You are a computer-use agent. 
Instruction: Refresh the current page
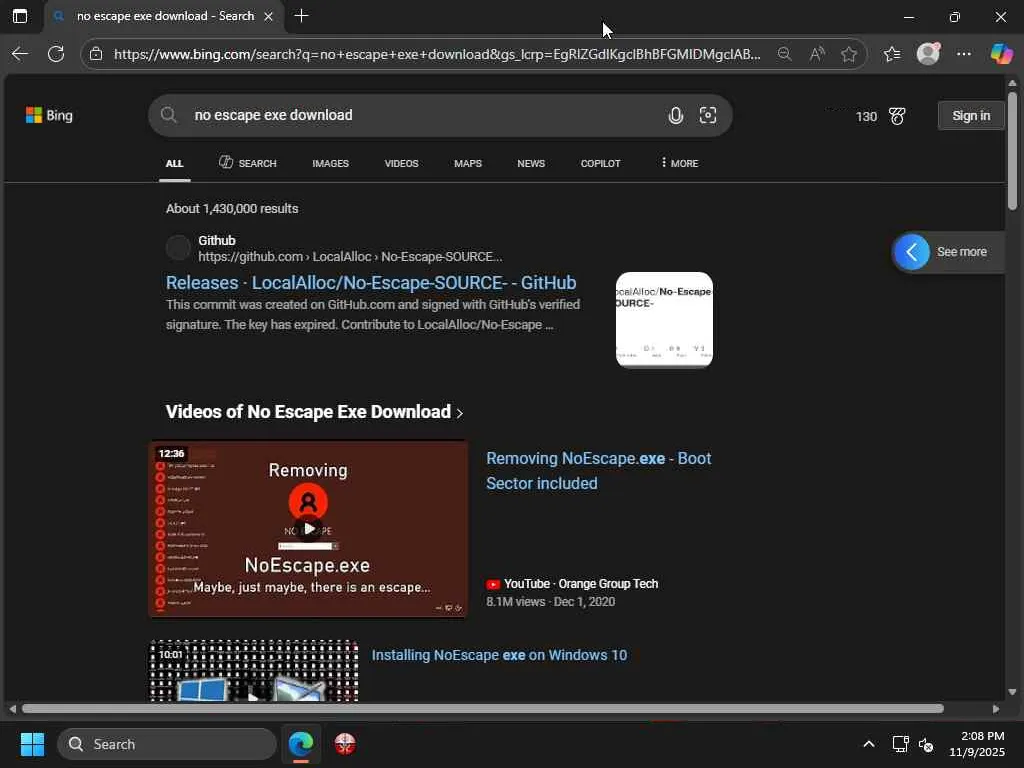56,54
